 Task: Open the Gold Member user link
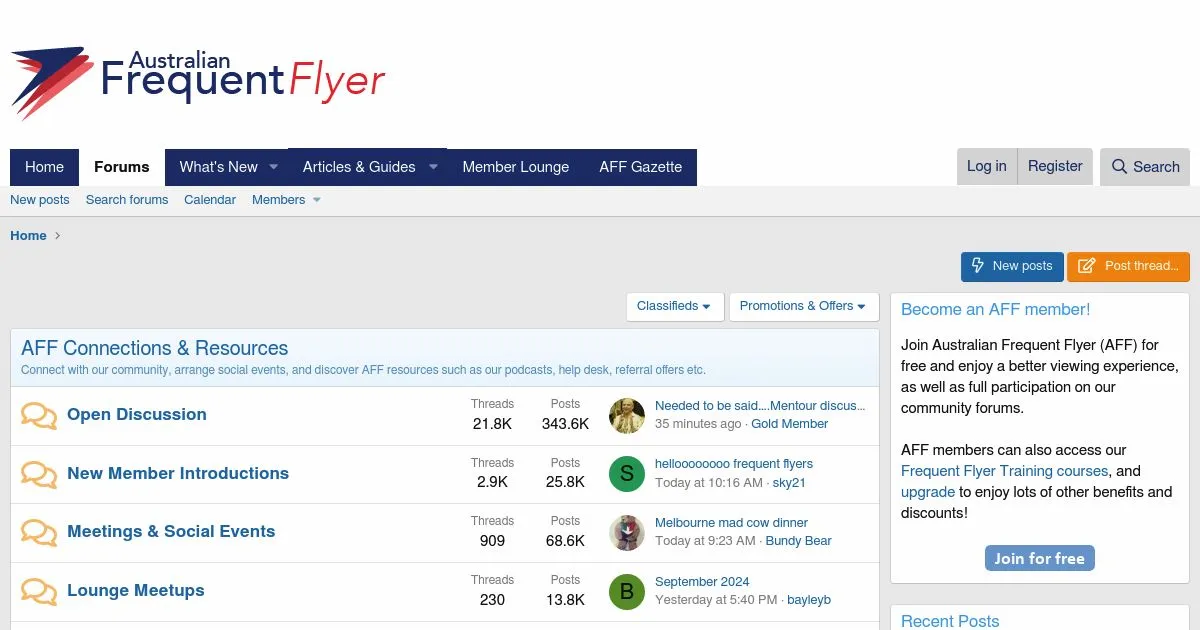[790, 424]
